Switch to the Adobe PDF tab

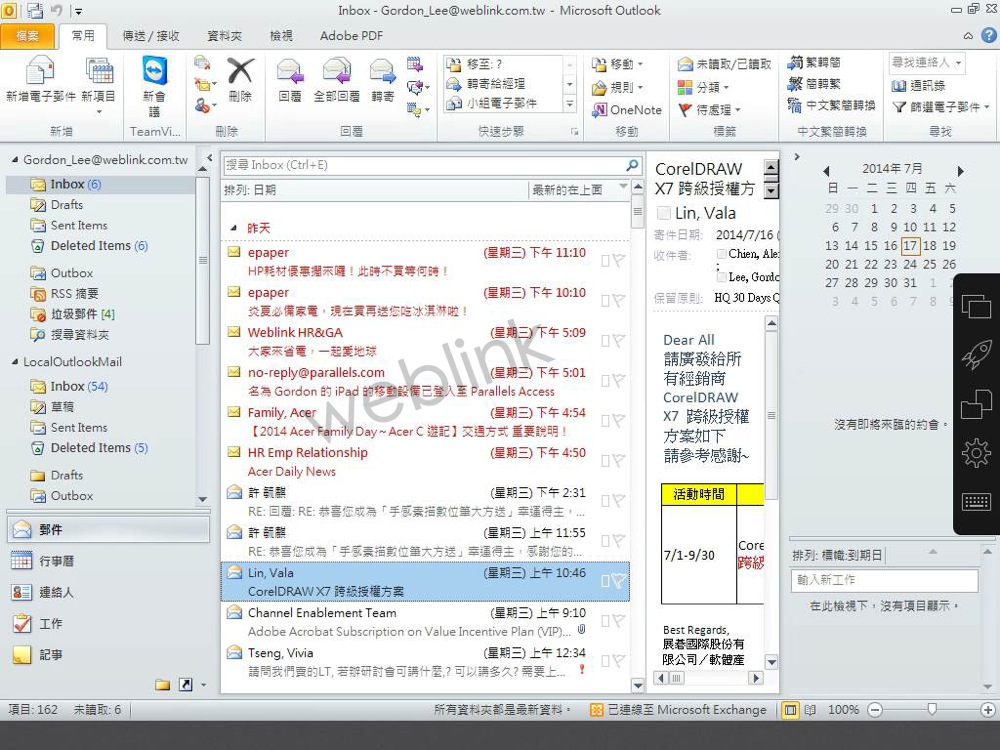coord(351,36)
